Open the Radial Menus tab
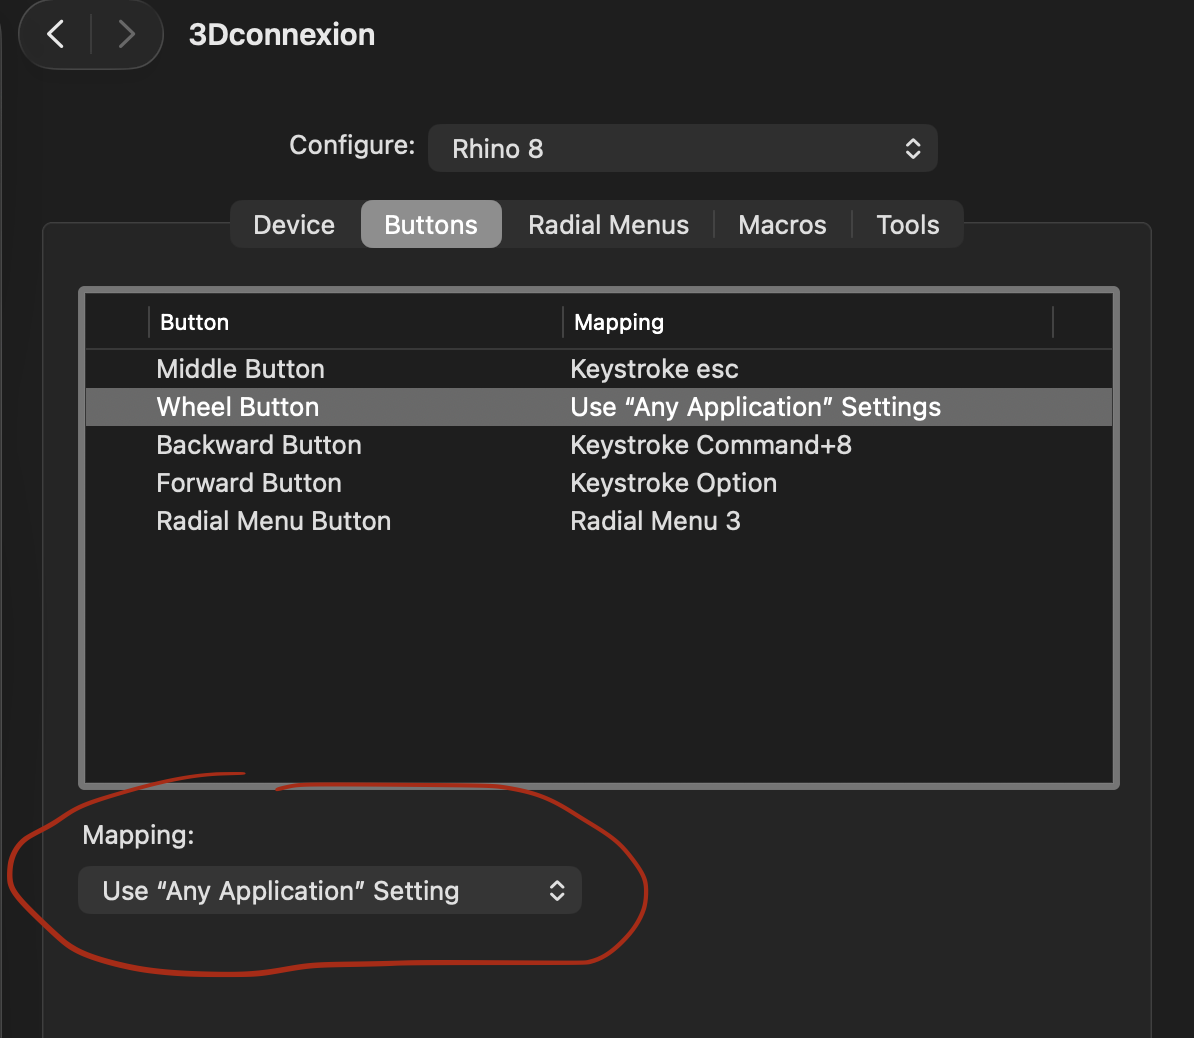 [x=608, y=225]
